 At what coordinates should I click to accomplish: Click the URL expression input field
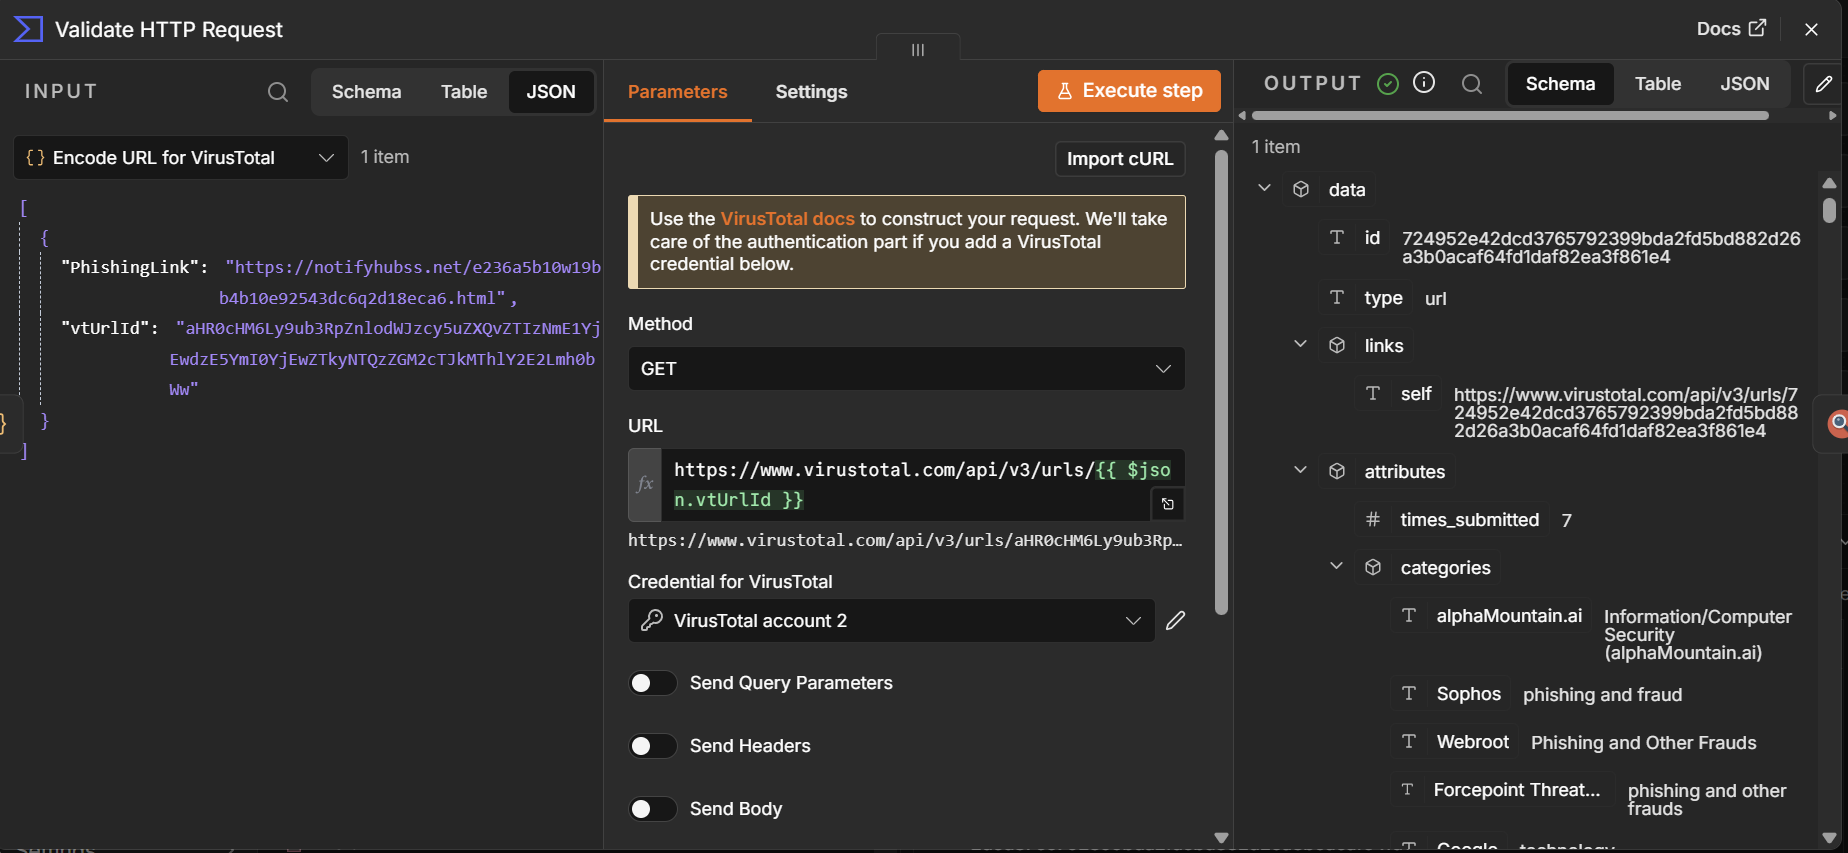[906, 485]
